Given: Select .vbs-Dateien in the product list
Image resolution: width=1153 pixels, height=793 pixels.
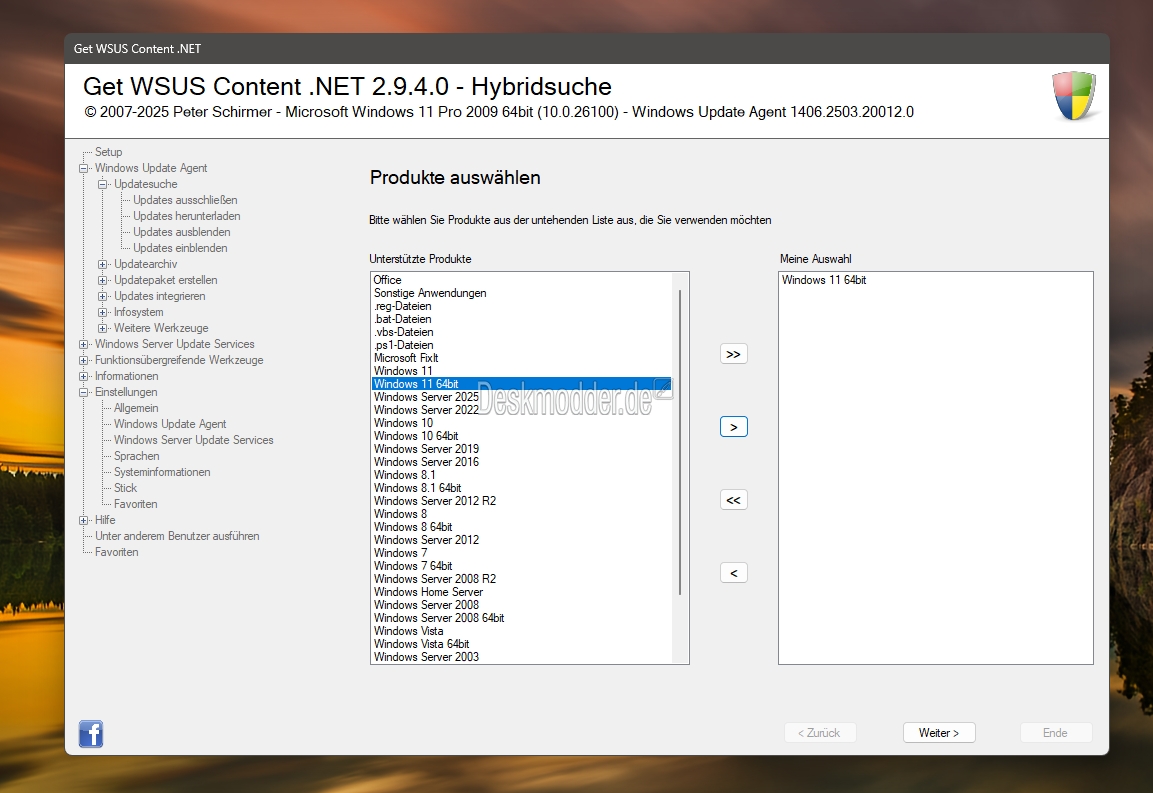Looking at the screenshot, I should click(x=521, y=333).
